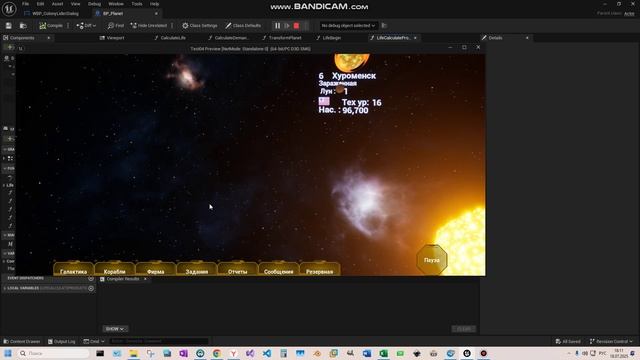Click the Windows taskbar search box
The height and width of the screenshot is (360, 640).
(53, 353)
